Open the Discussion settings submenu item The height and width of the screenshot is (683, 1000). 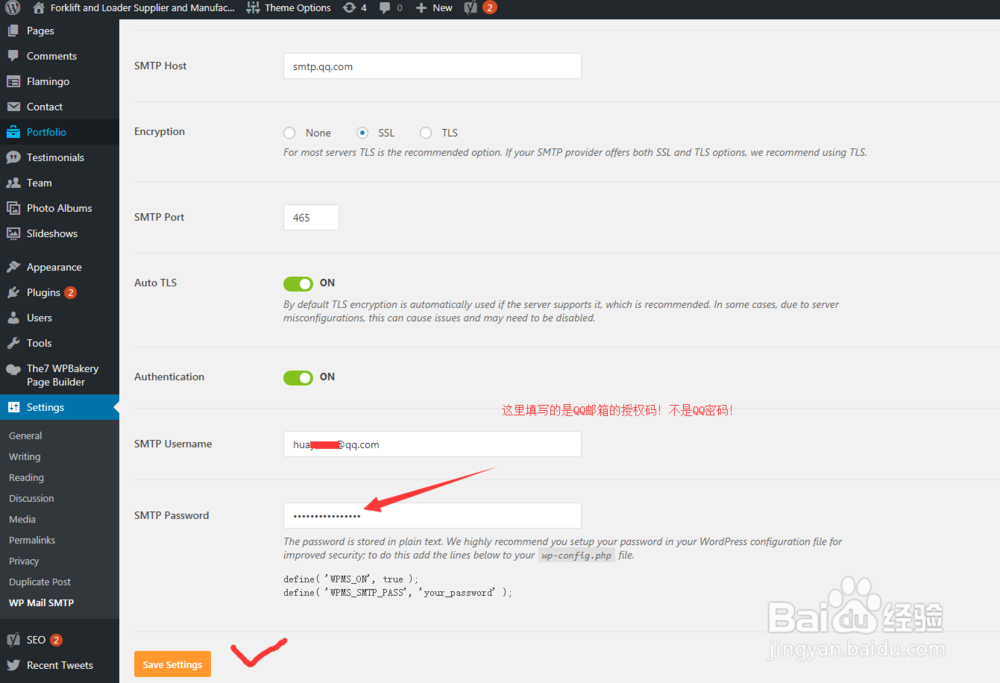point(31,499)
